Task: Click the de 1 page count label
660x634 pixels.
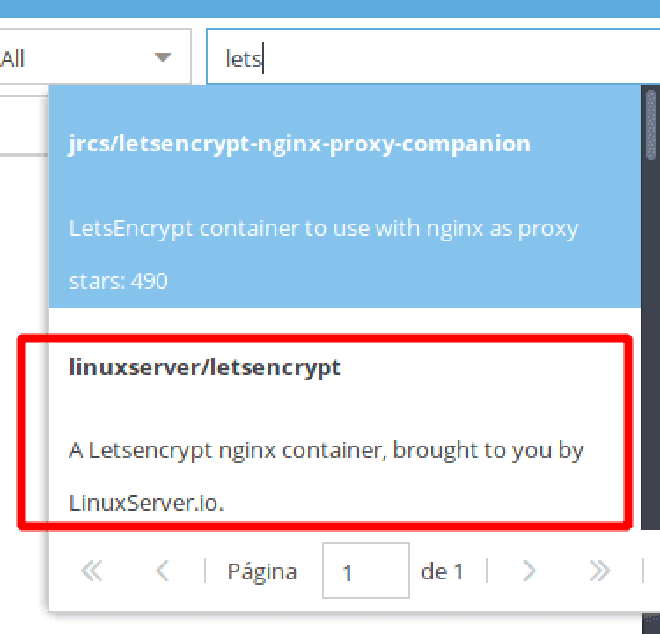Action: (442, 572)
